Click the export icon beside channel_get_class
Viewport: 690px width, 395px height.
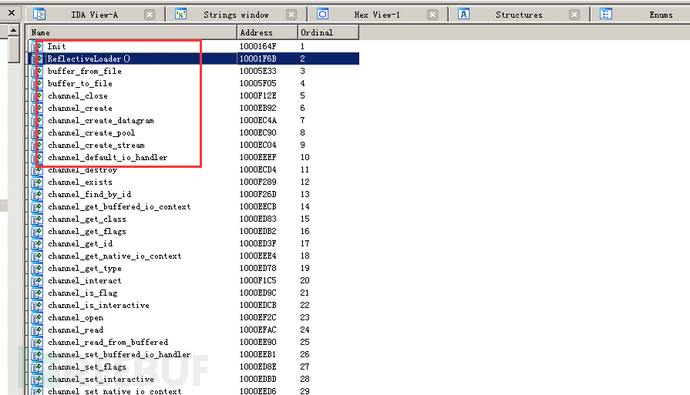pos(37,219)
